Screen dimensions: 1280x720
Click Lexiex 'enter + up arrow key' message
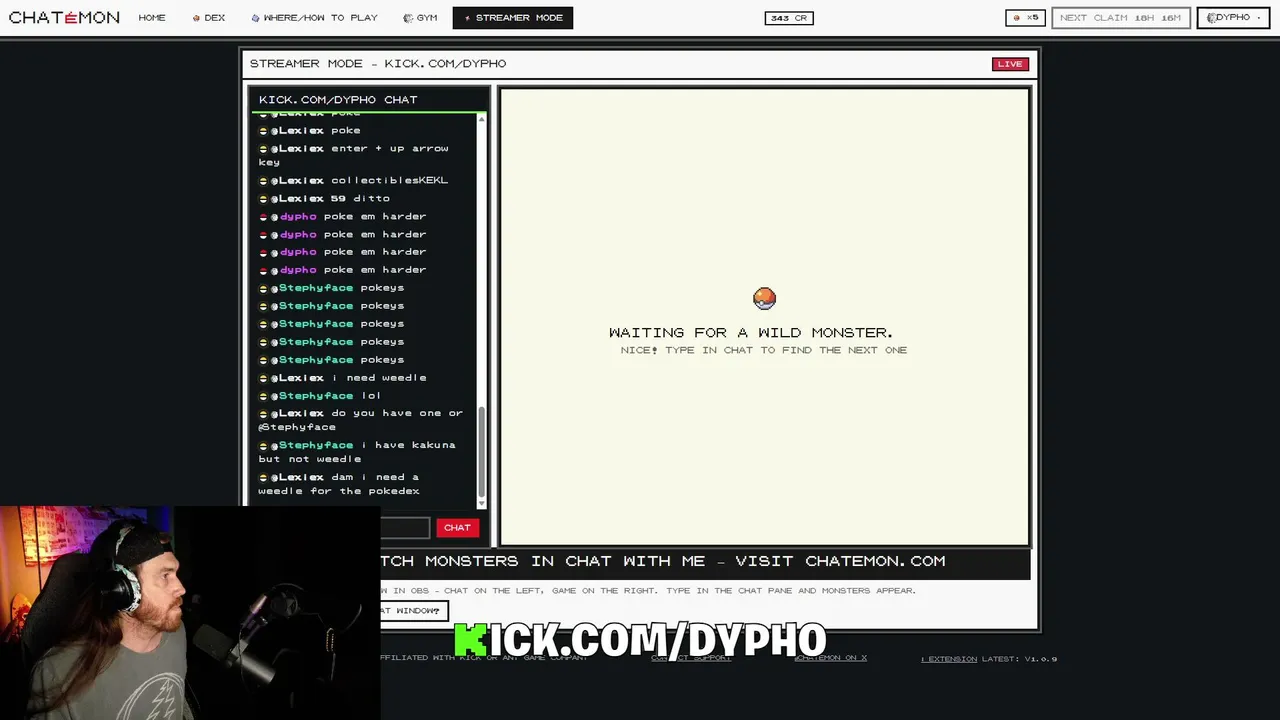click(354, 155)
